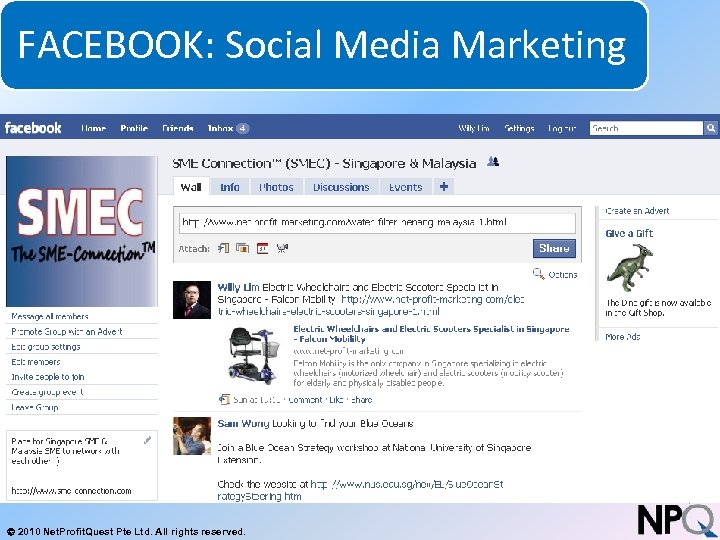
Task: Click the Log out link
Action: coord(562,128)
